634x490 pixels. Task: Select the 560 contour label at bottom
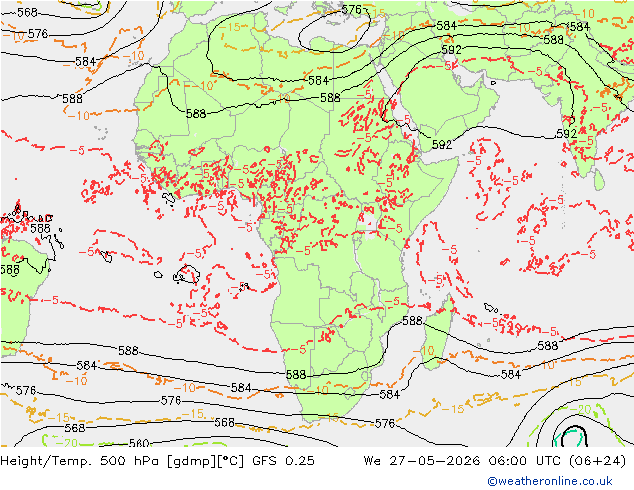(x=139, y=443)
